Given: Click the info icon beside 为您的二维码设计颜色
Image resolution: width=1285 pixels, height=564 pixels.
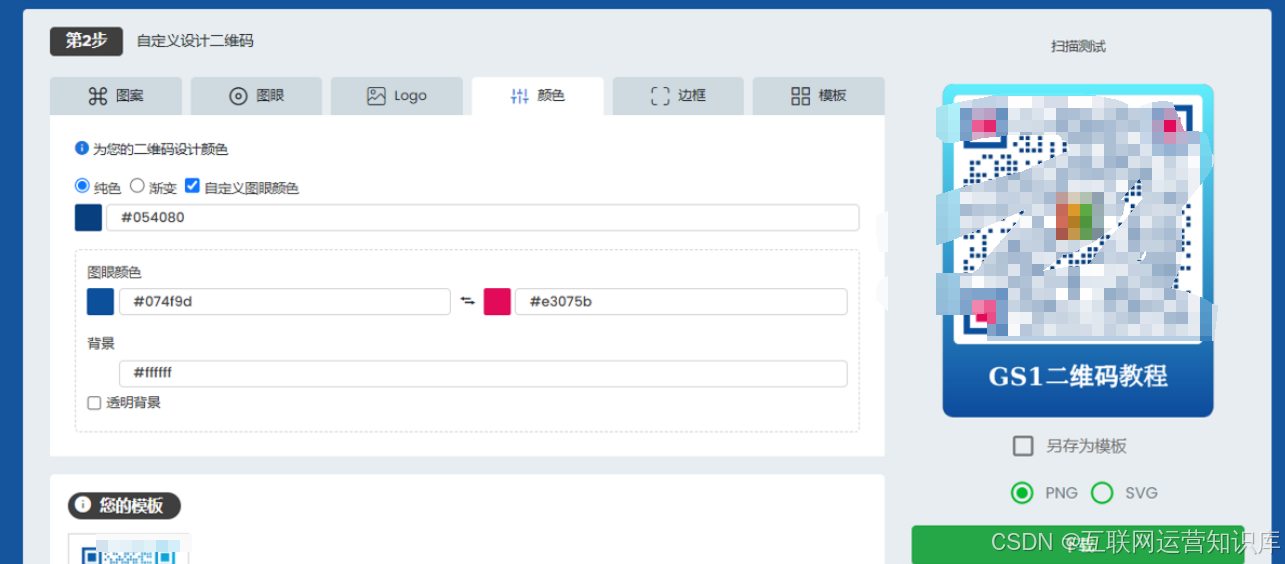Looking at the screenshot, I should [x=82, y=148].
